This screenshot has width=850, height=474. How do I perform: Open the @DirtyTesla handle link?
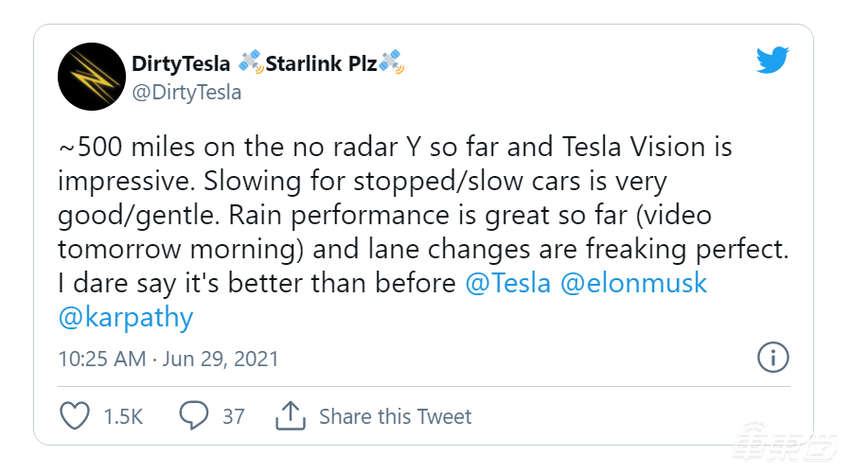(186, 93)
